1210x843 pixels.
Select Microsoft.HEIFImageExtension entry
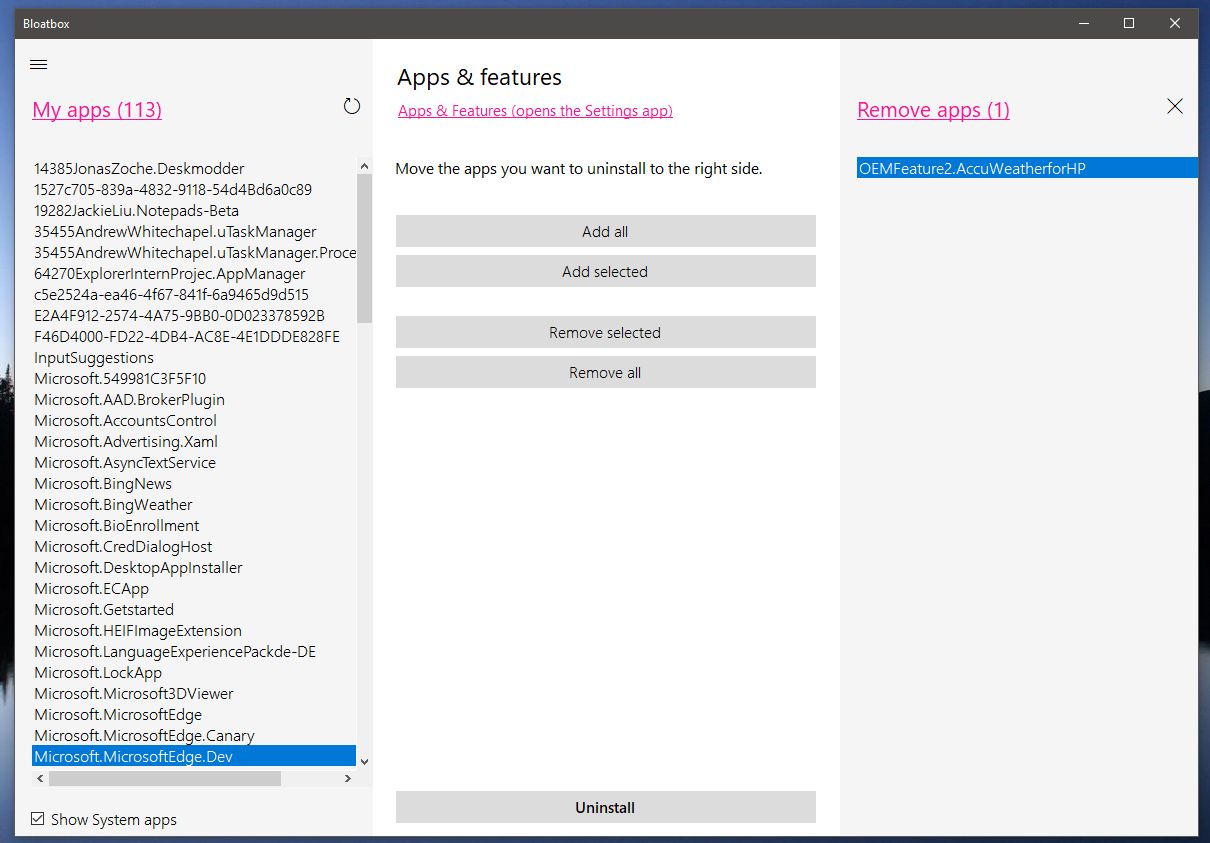pyautogui.click(x=194, y=630)
